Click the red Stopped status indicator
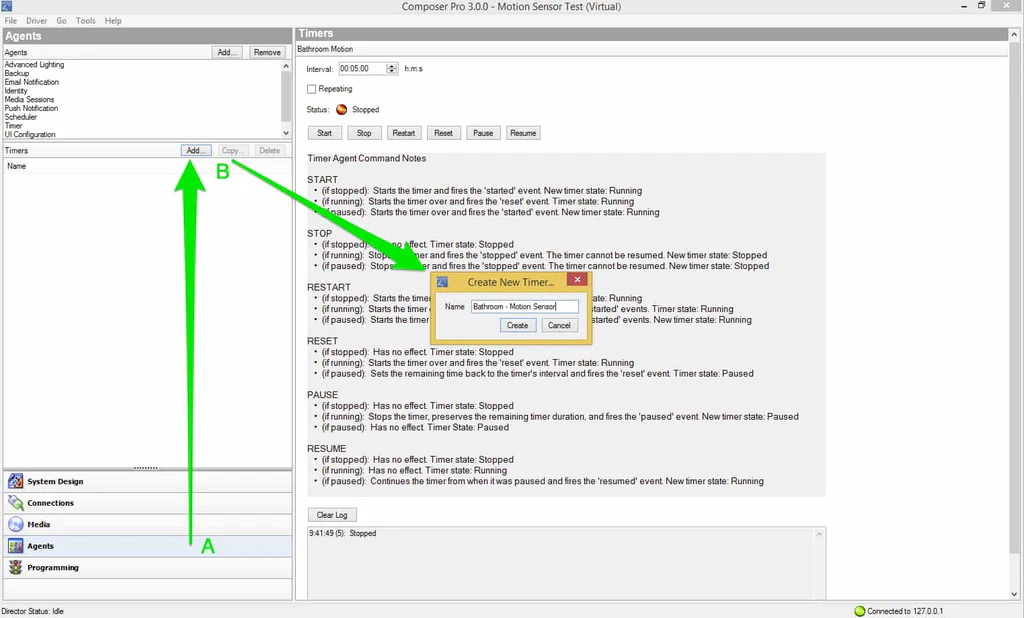This screenshot has height=618, width=1024. pyautogui.click(x=342, y=109)
